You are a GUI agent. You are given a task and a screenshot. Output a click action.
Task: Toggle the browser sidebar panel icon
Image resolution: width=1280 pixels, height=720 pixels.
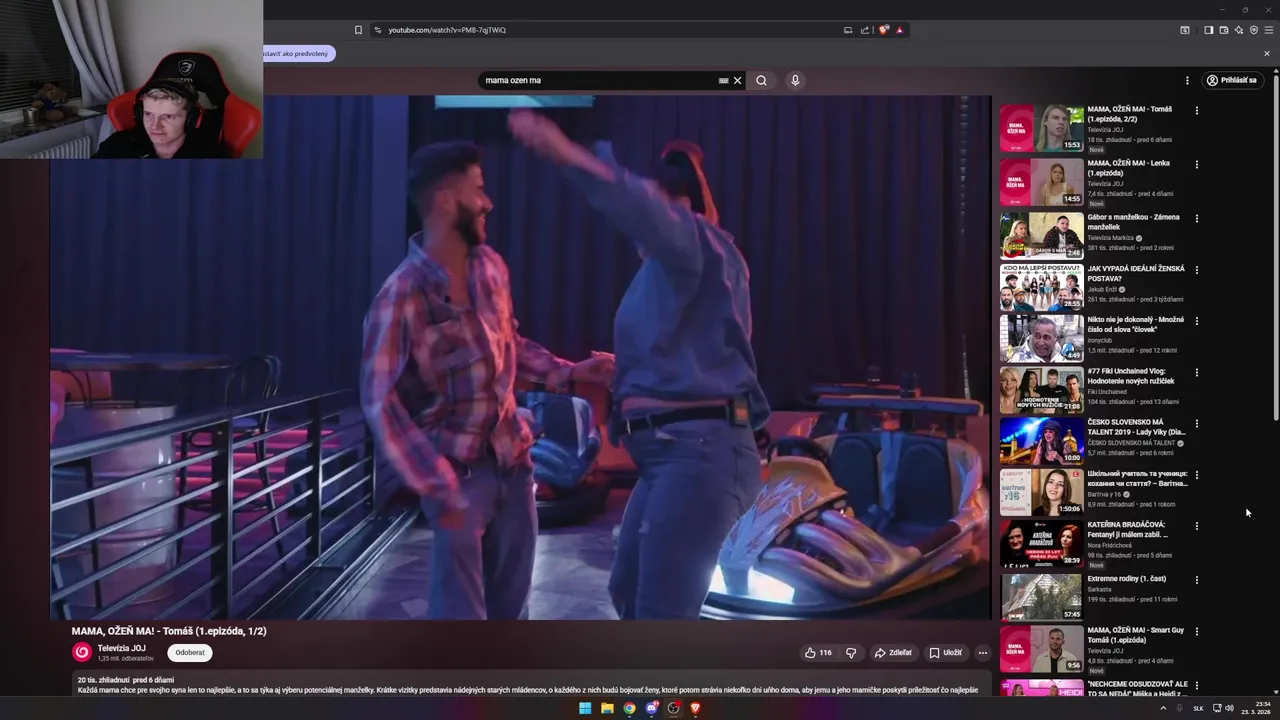[1208, 30]
